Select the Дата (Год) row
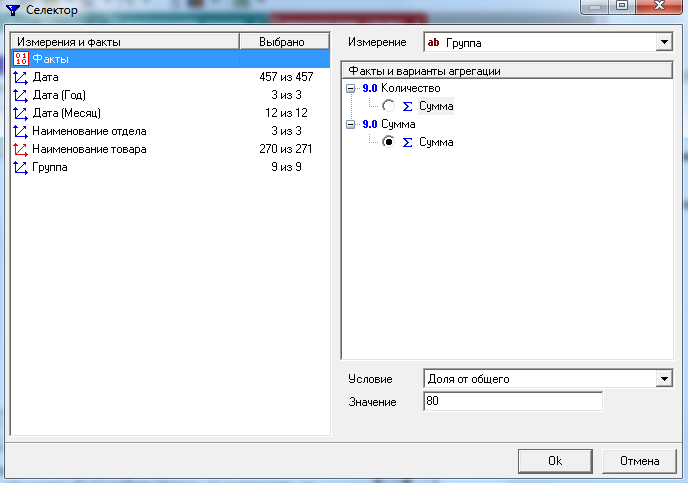The image size is (688, 483). [x=170, y=95]
